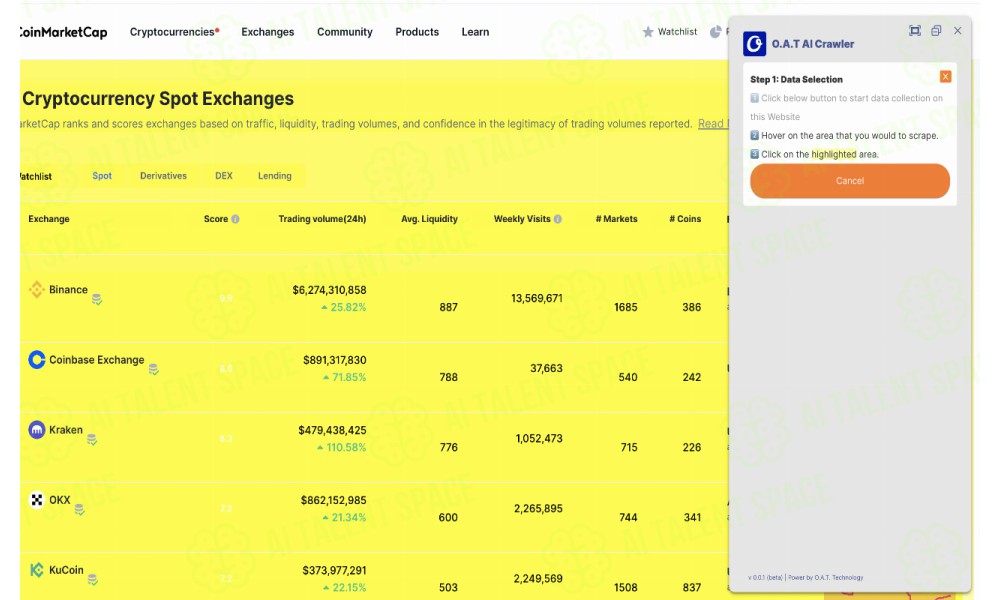Select the Watchlist tab beside Spot

click(36, 177)
